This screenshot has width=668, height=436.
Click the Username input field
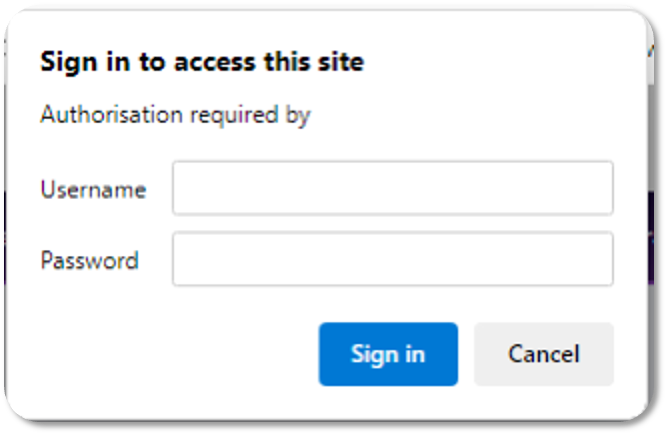(x=392, y=188)
